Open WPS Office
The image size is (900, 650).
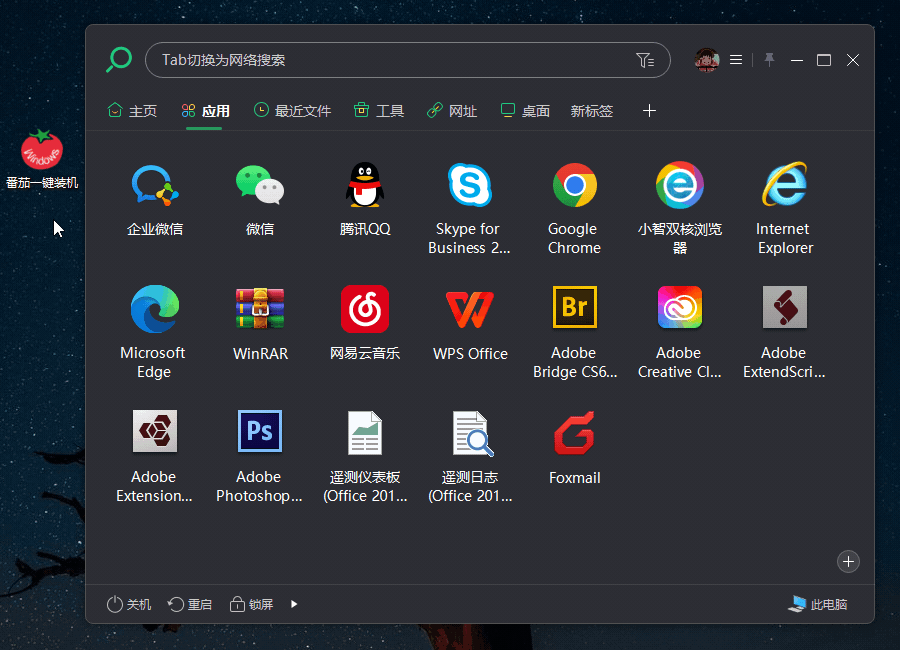click(470, 309)
